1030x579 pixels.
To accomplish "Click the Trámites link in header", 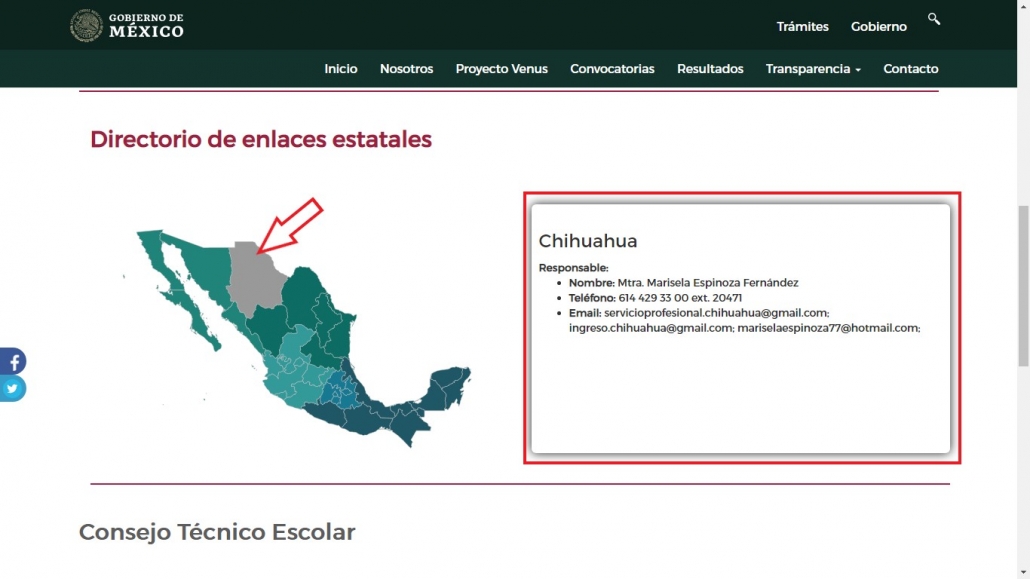I will (802, 27).
